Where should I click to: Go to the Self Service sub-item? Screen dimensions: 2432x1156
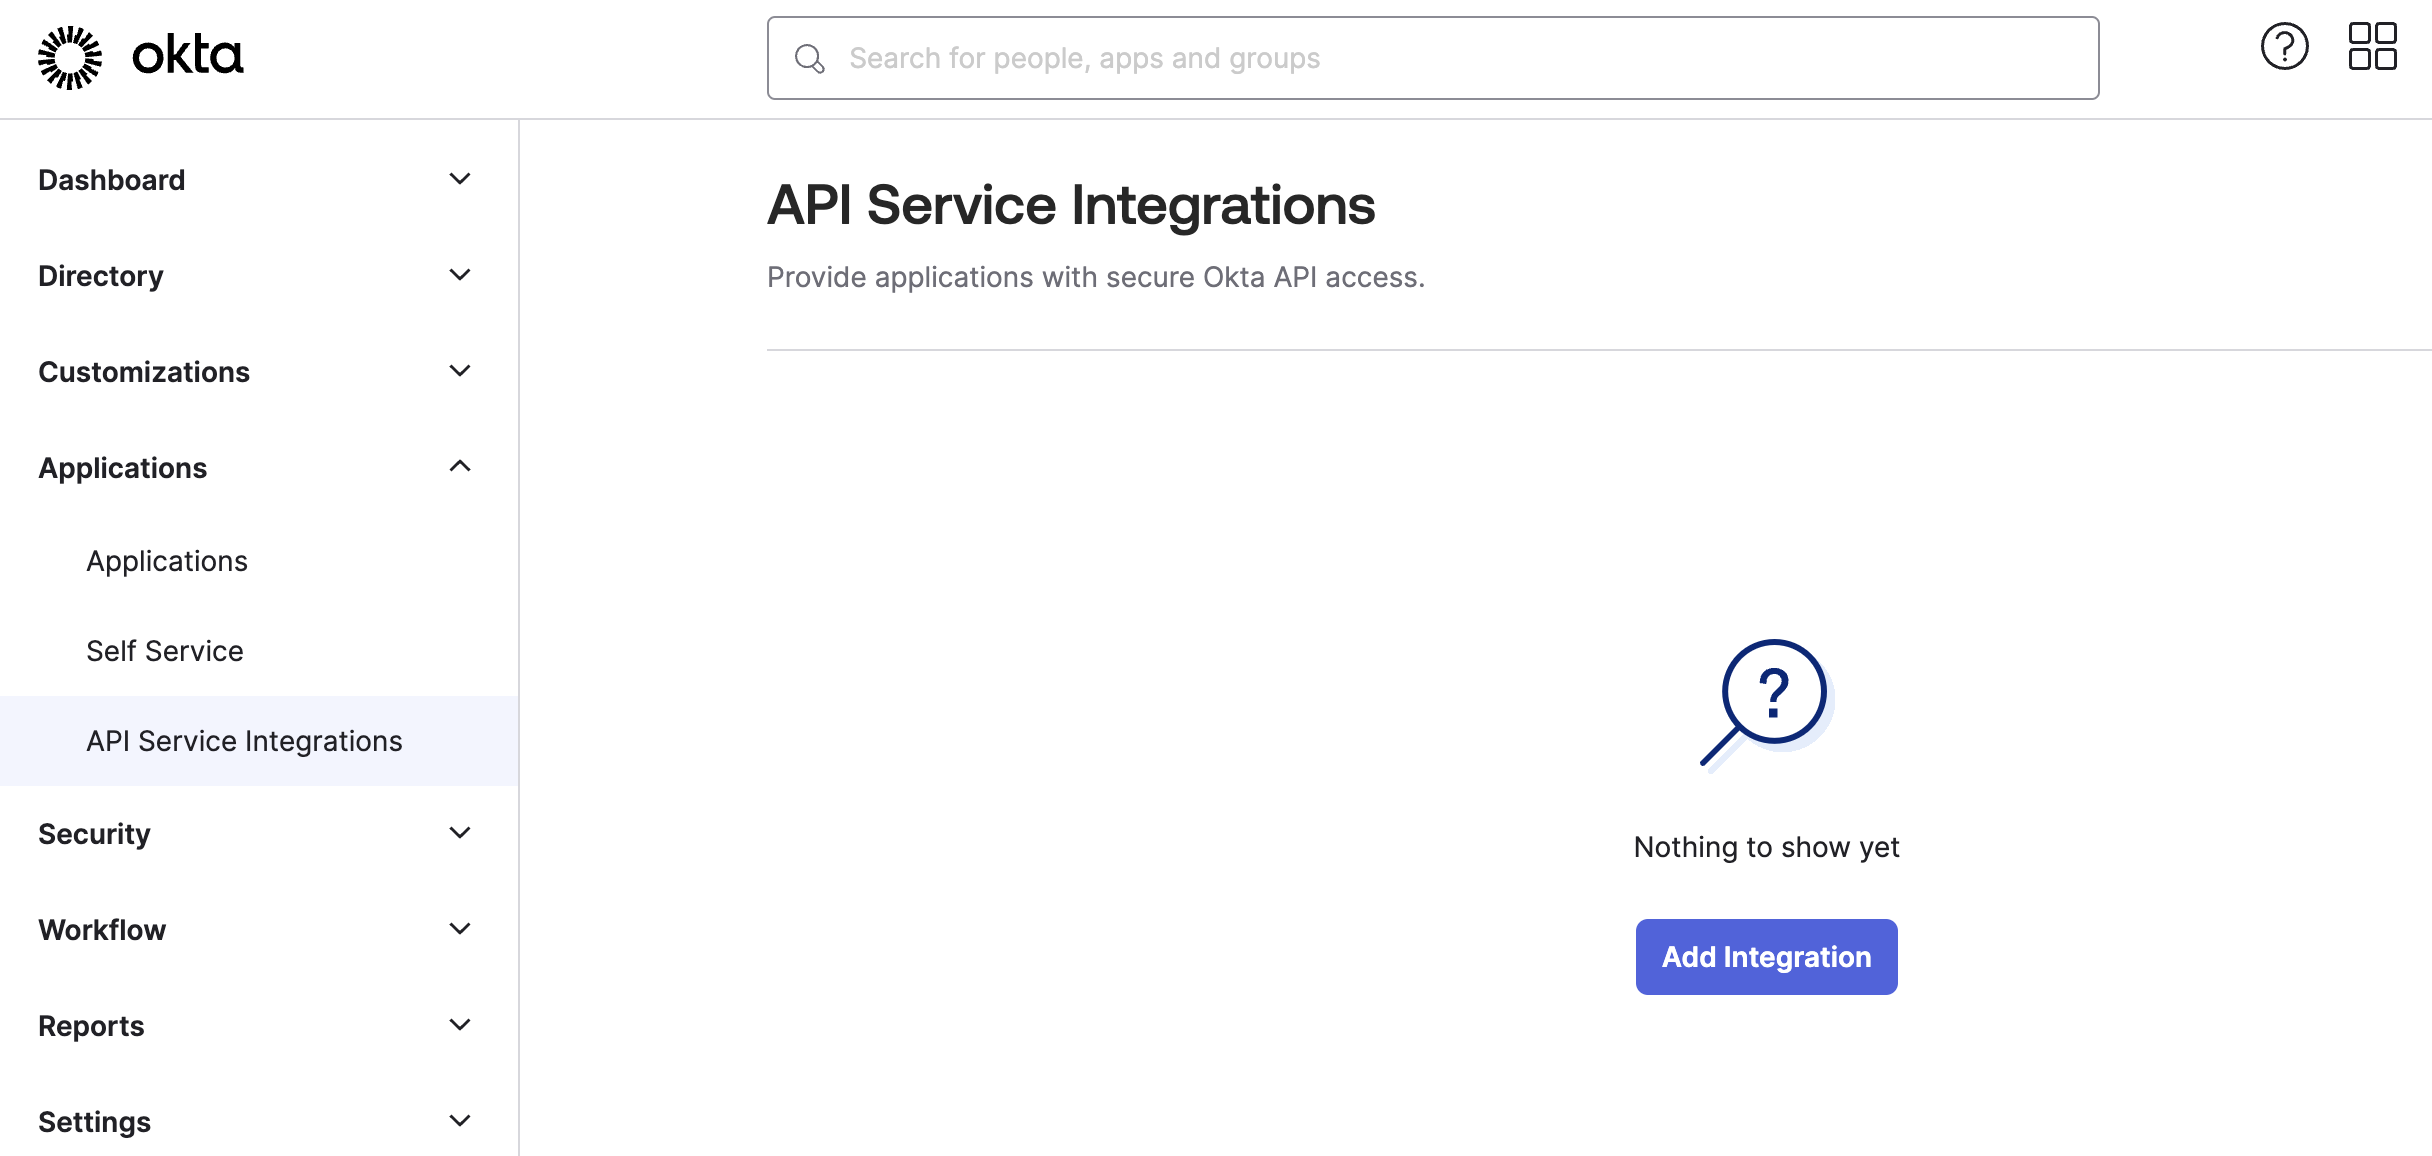pos(165,651)
